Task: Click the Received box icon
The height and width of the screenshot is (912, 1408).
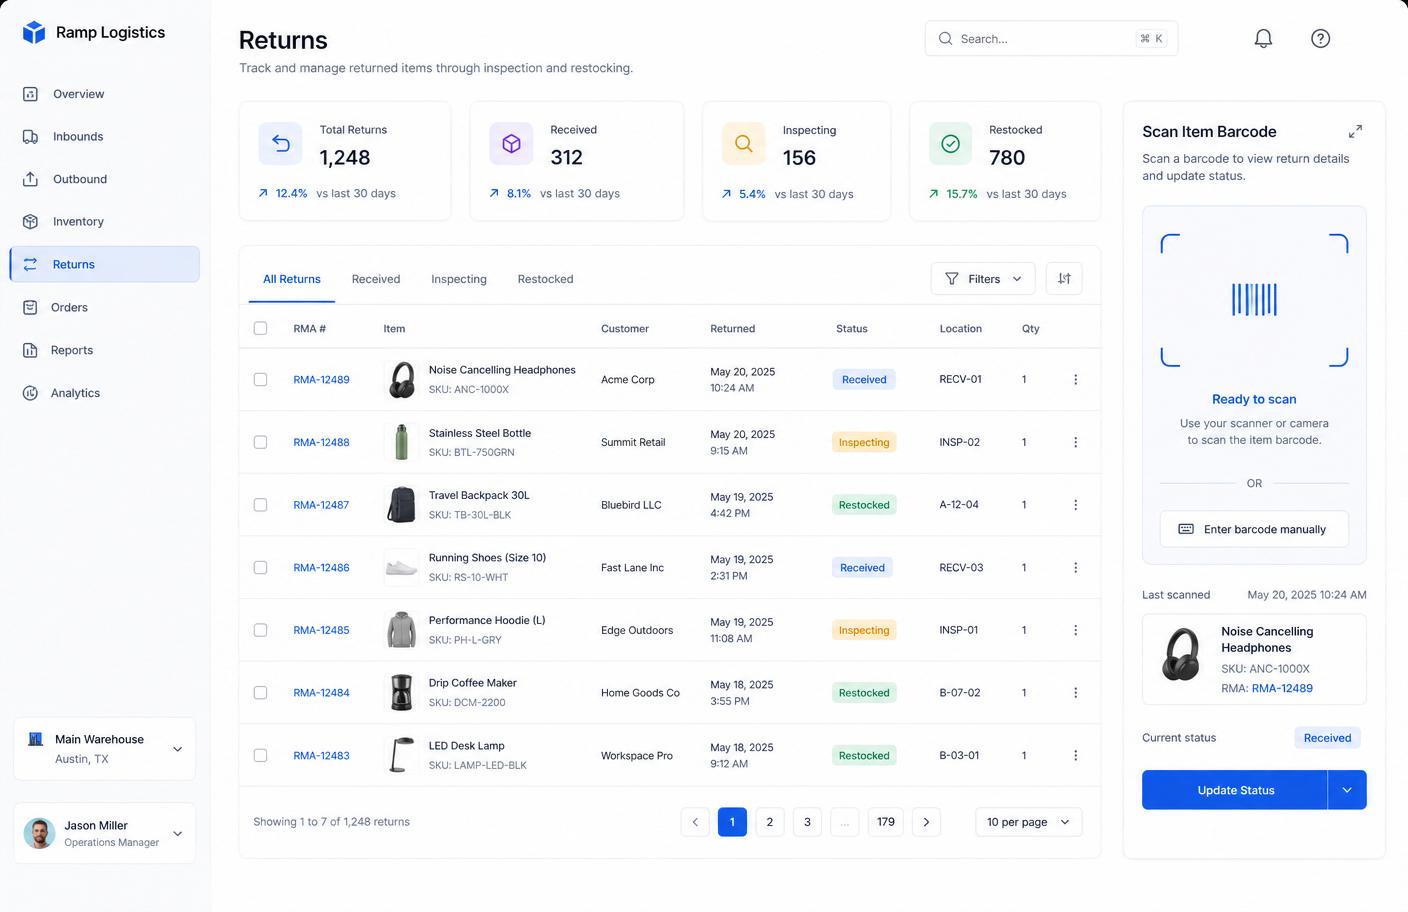Action: [511, 144]
